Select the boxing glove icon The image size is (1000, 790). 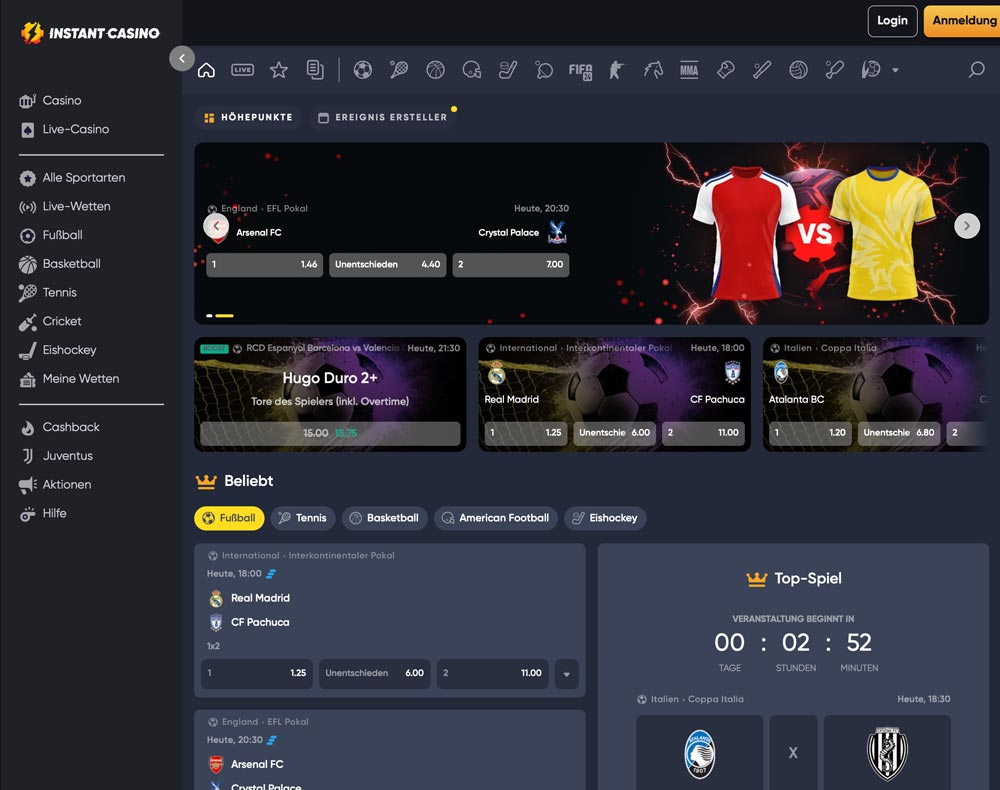point(726,69)
